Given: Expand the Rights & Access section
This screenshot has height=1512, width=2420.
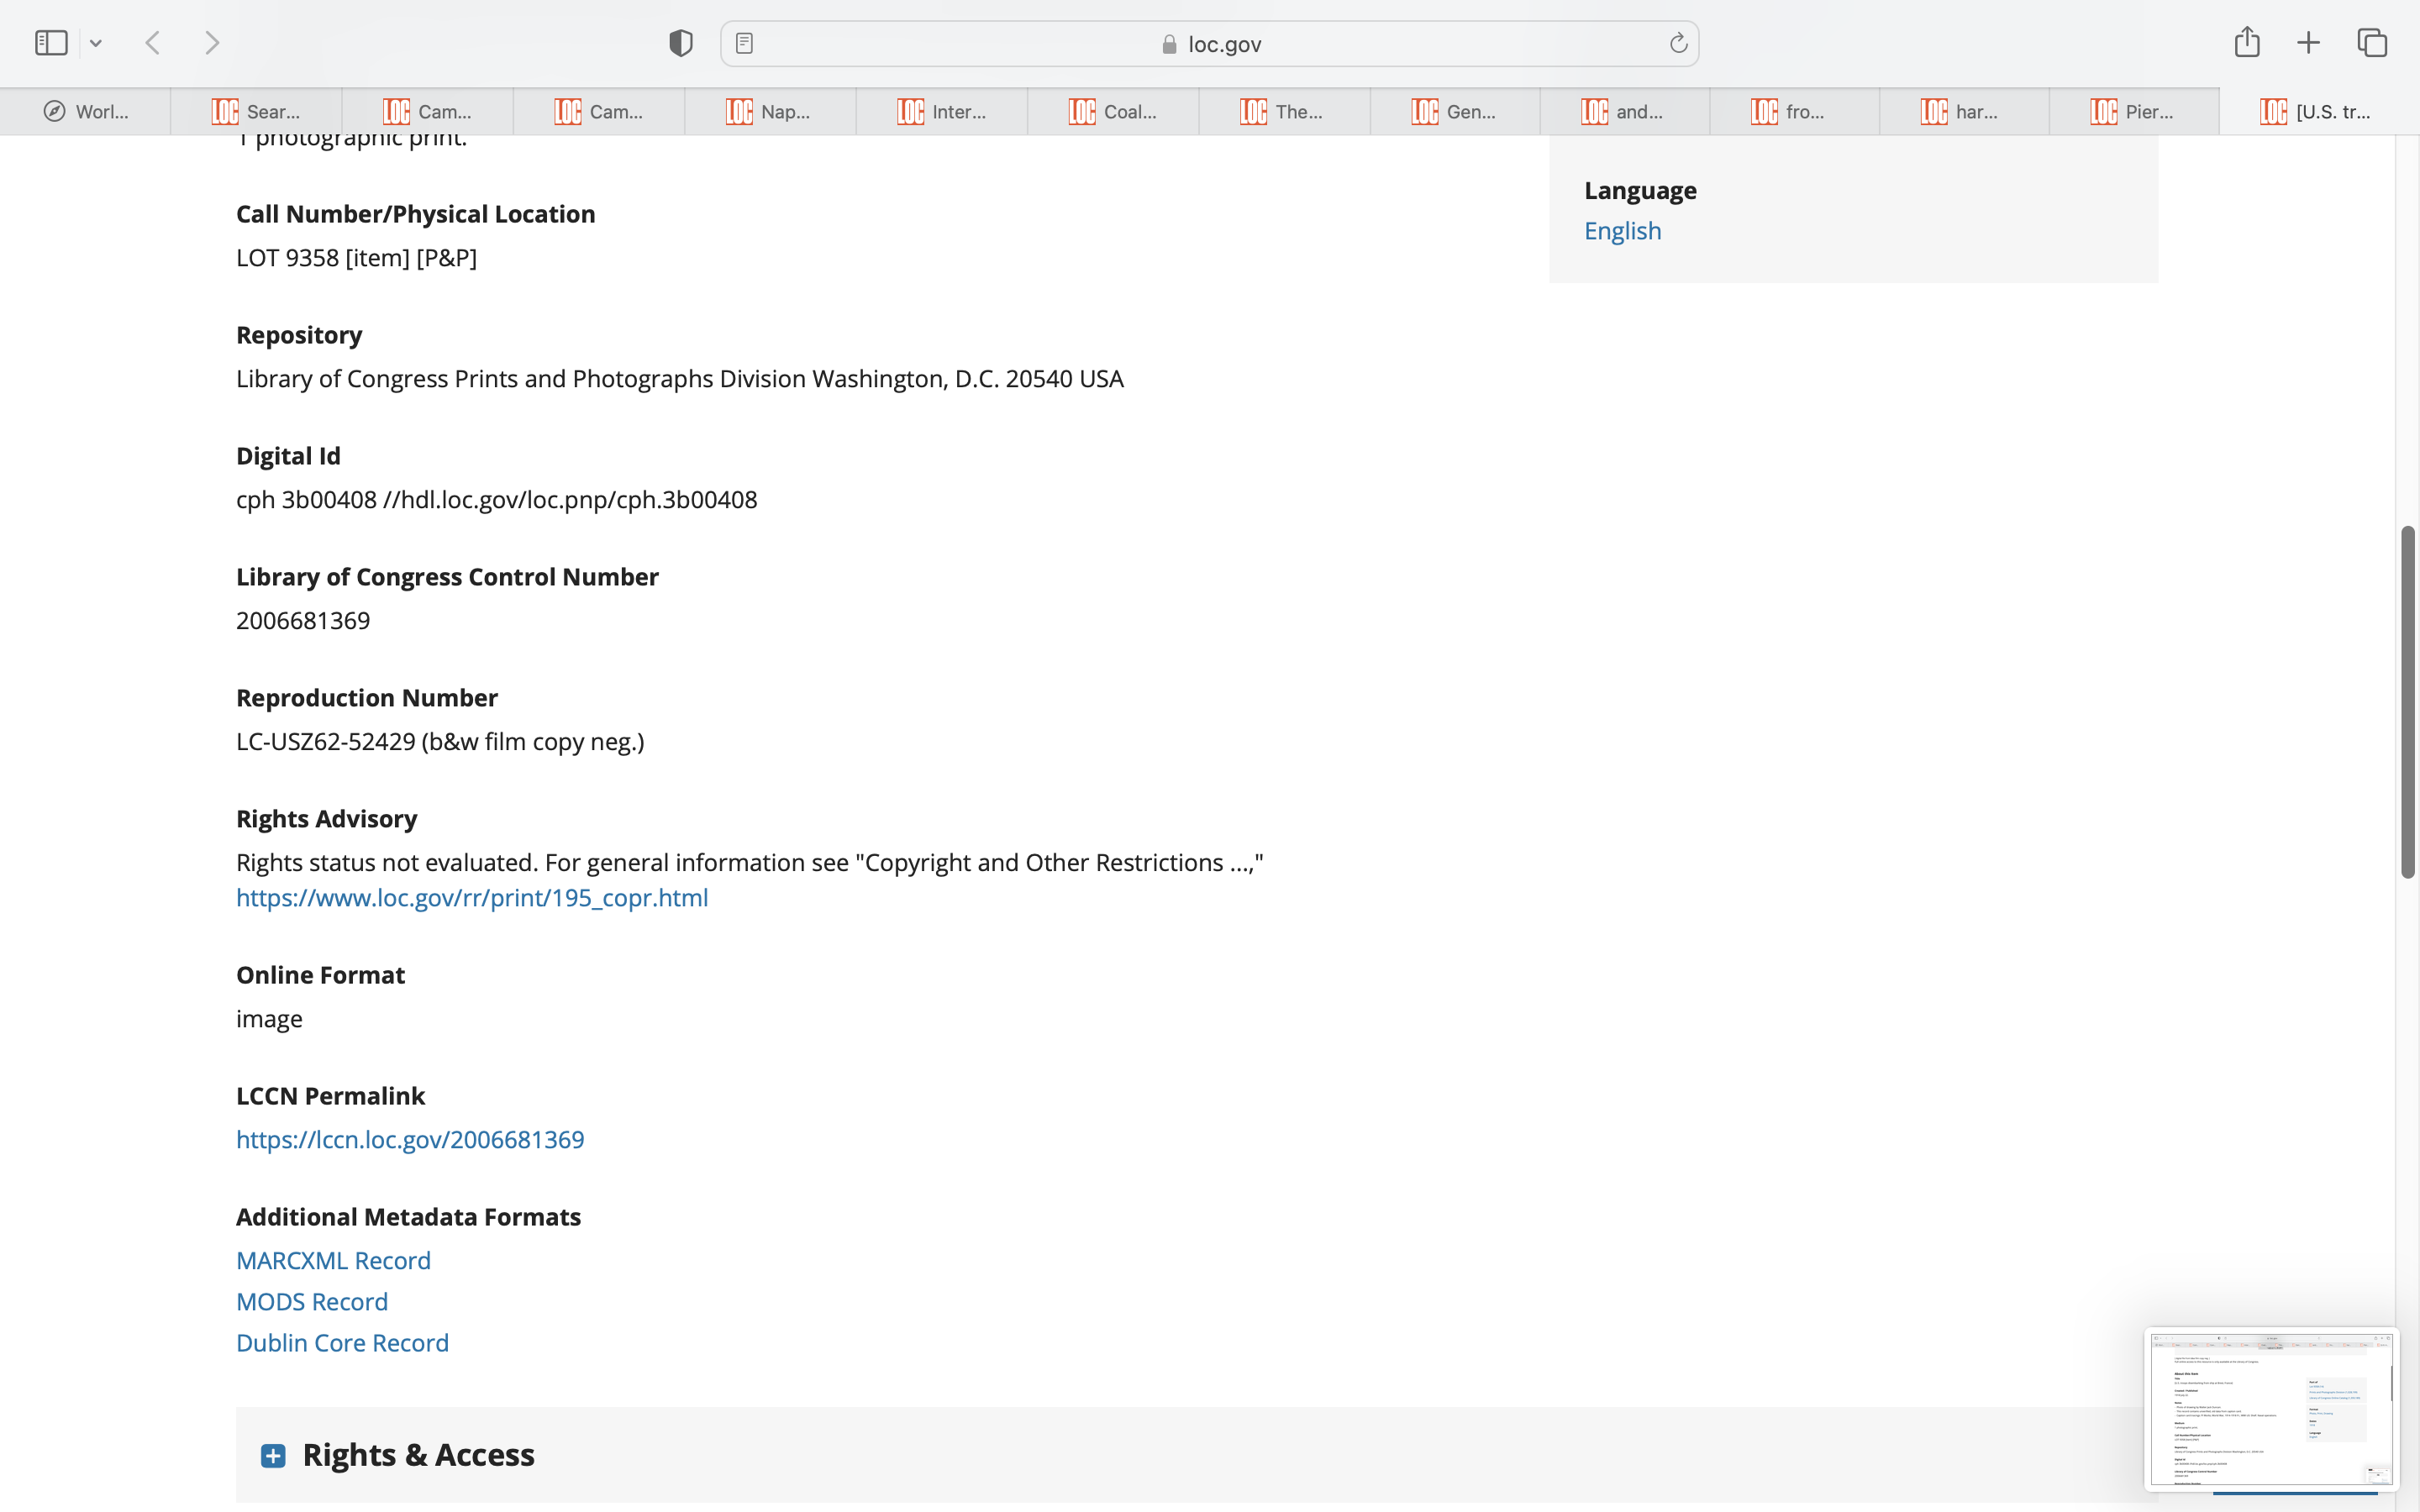Looking at the screenshot, I should point(272,1455).
